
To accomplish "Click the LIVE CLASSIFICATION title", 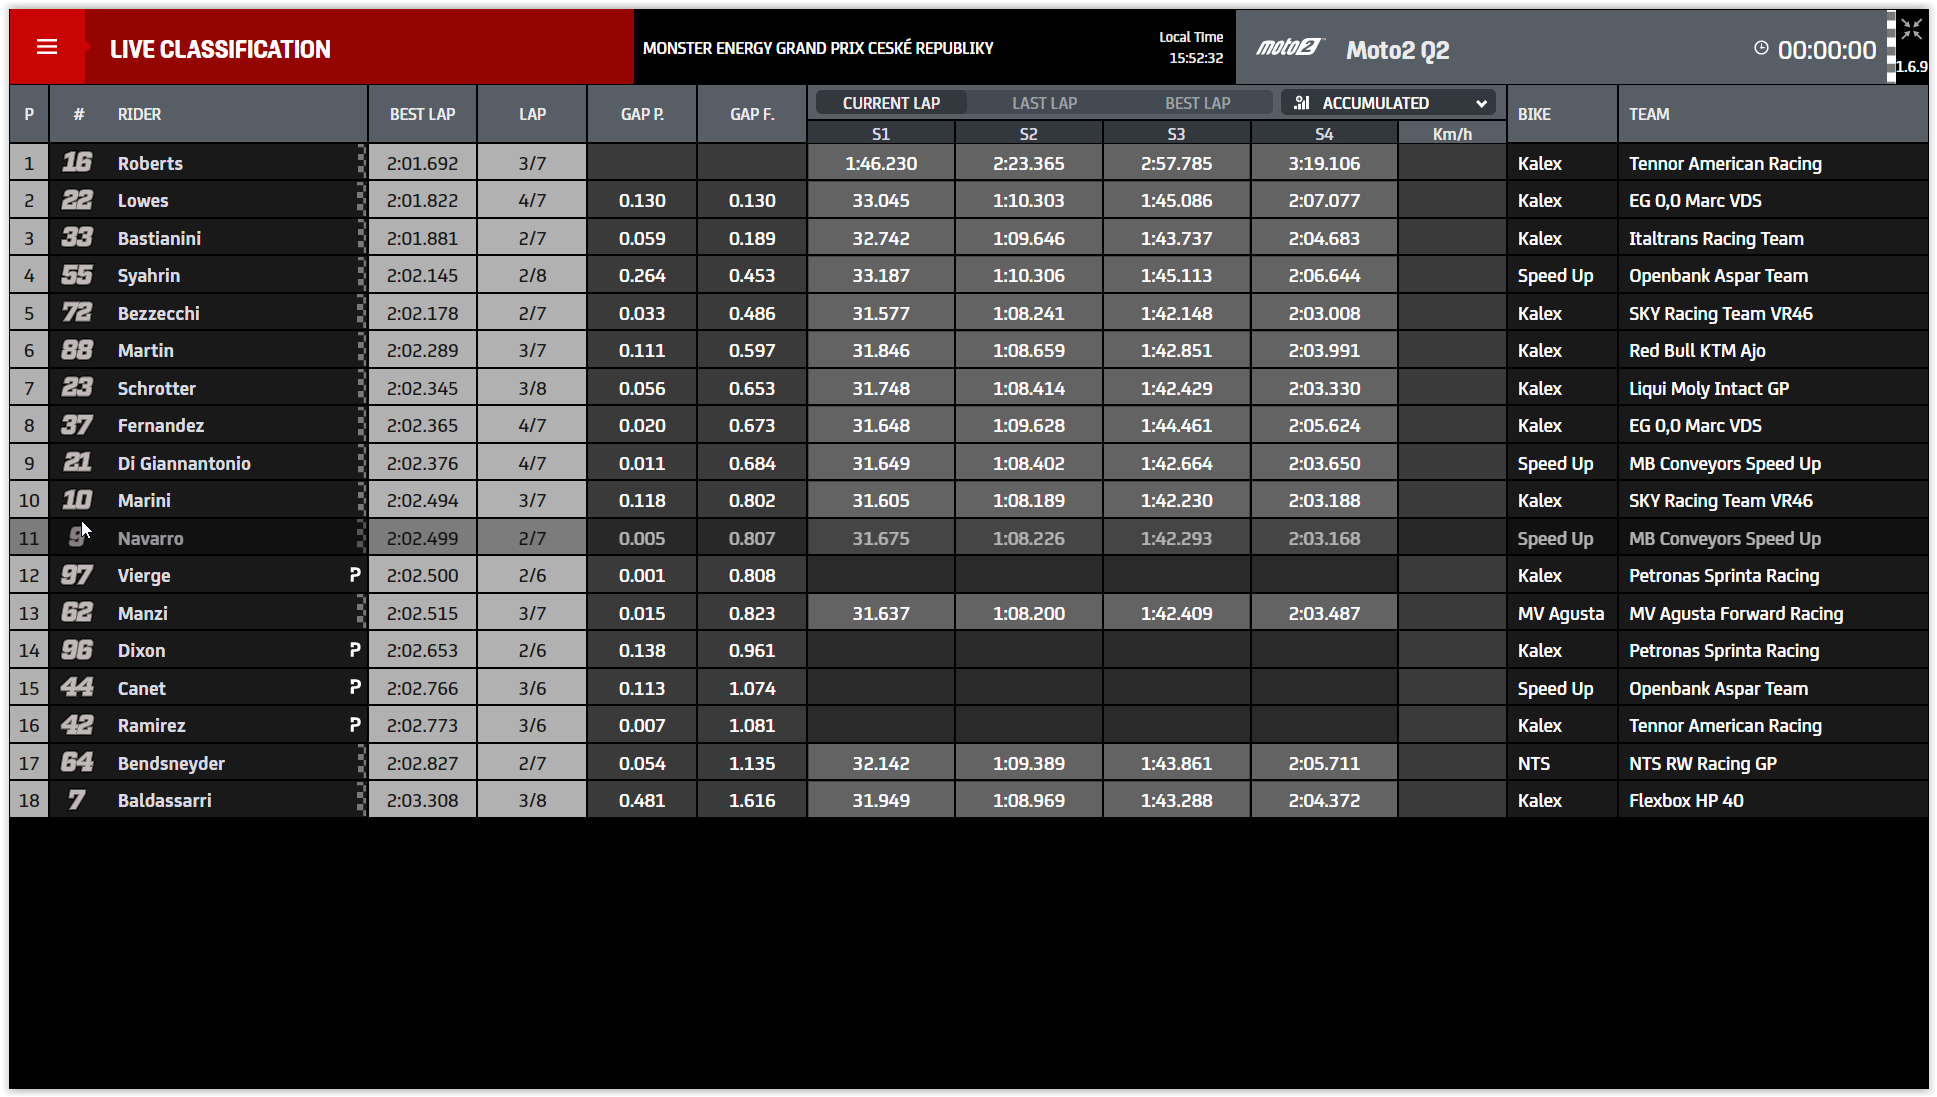I will tap(220, 49).
